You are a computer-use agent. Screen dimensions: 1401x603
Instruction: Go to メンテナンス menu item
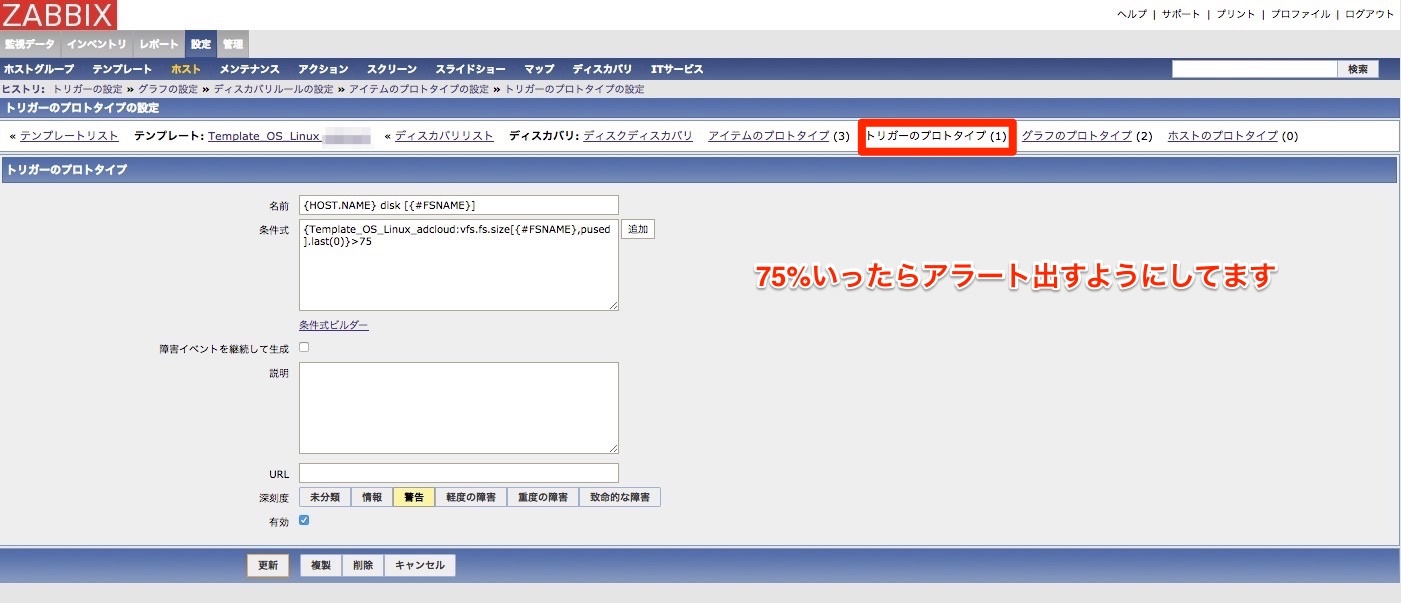click(x=249, y=69)
